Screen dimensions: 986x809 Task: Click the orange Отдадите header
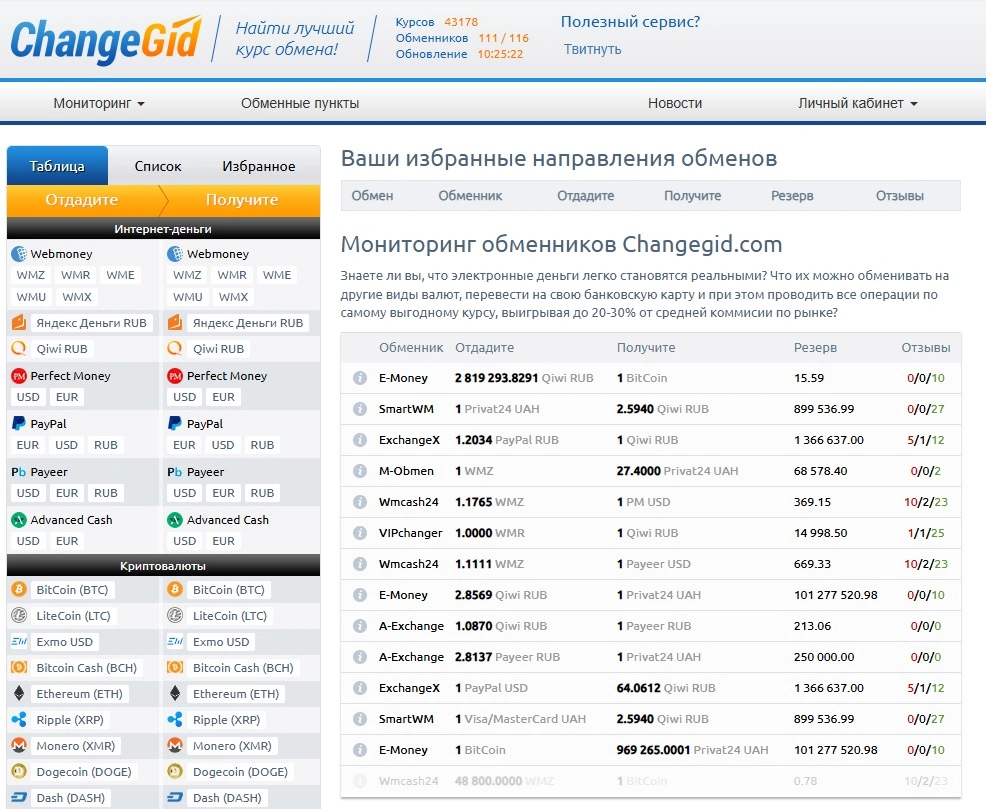point(82,200)
